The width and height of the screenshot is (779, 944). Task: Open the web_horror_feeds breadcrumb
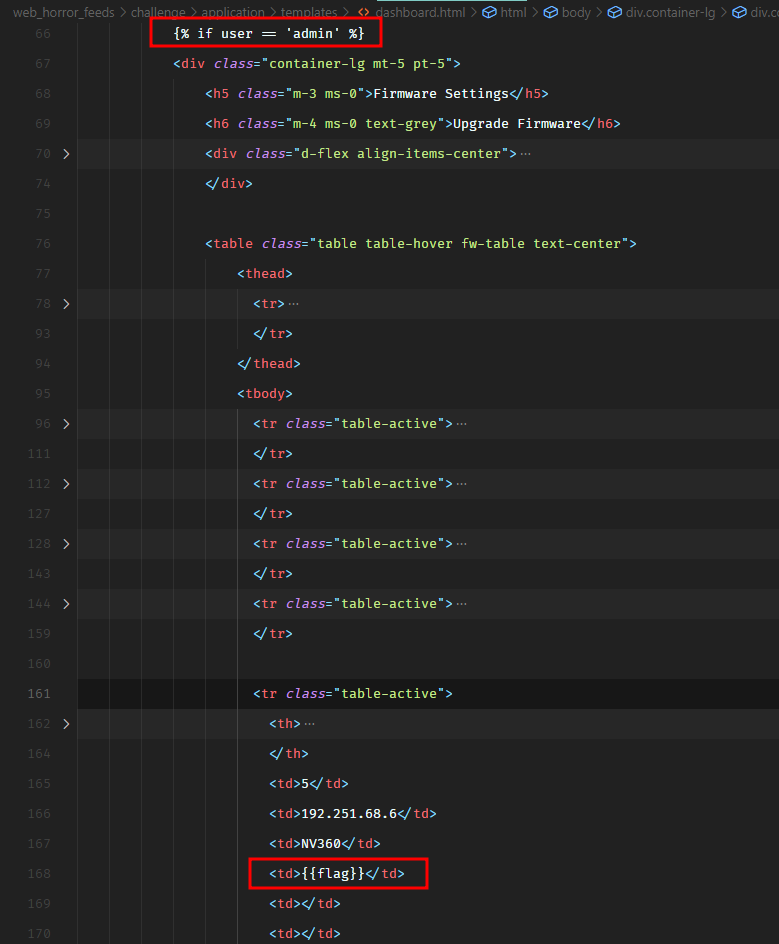coord(63,13)
